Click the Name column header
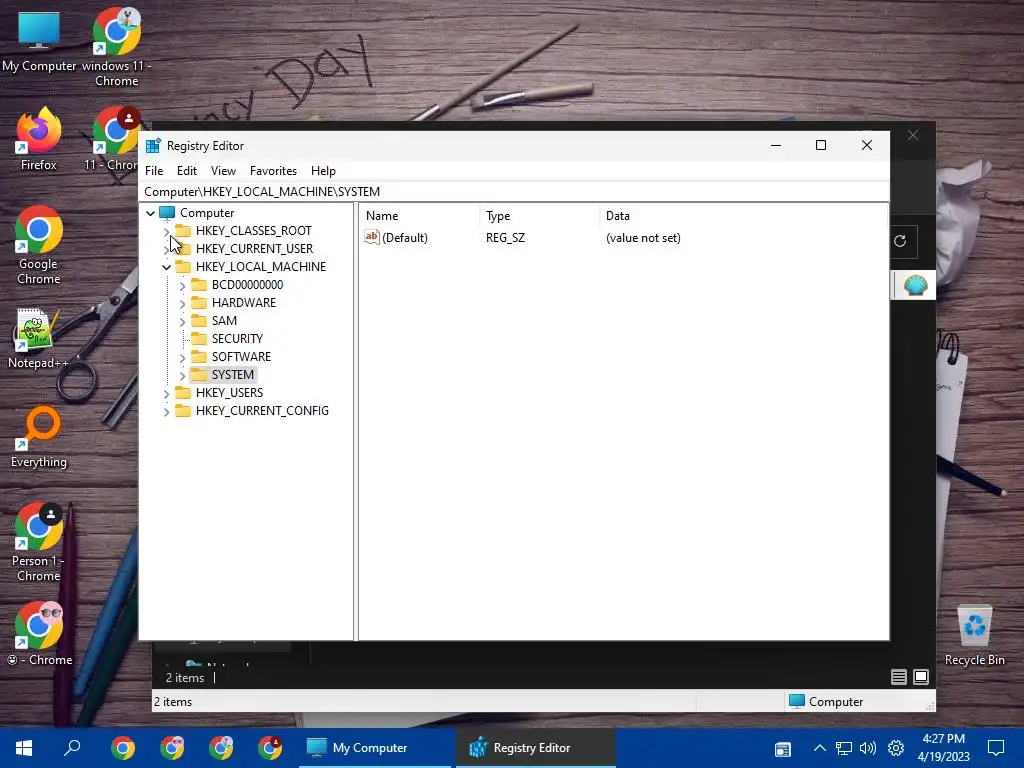The width and height of the screenshot is (1024, 768). tap(419, 216)
